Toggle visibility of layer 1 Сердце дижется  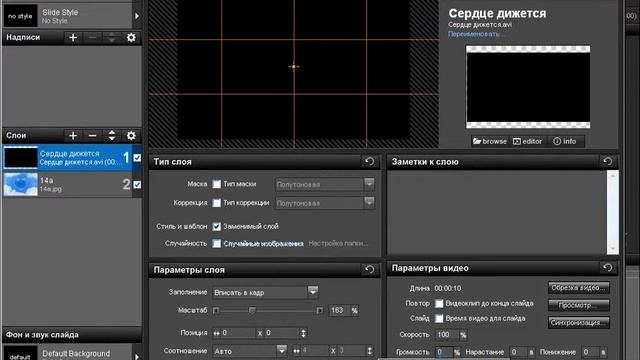[137, 158]
